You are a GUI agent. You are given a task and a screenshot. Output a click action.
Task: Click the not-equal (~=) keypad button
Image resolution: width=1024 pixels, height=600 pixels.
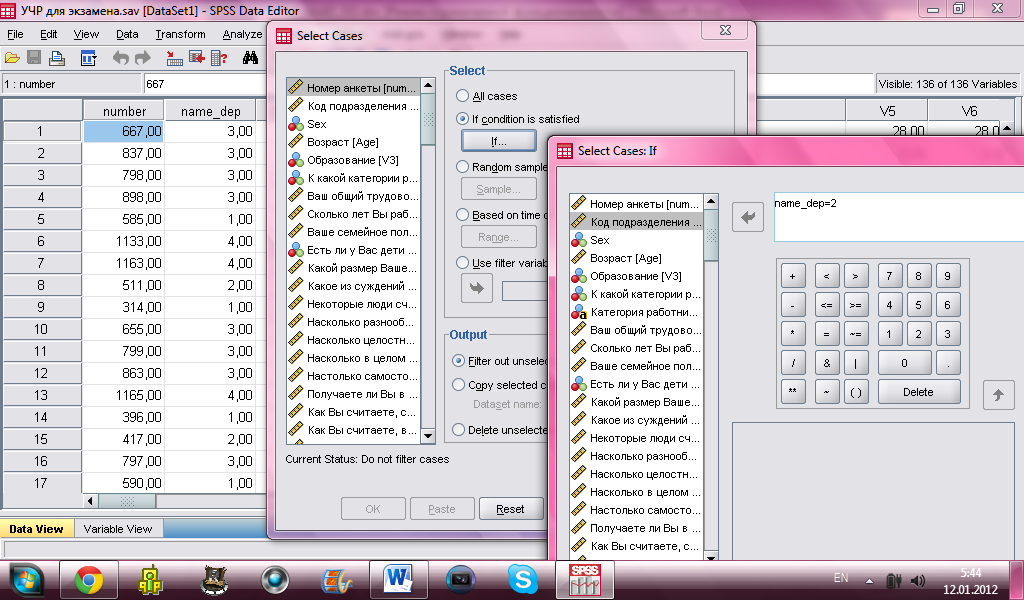pos(856,334)
